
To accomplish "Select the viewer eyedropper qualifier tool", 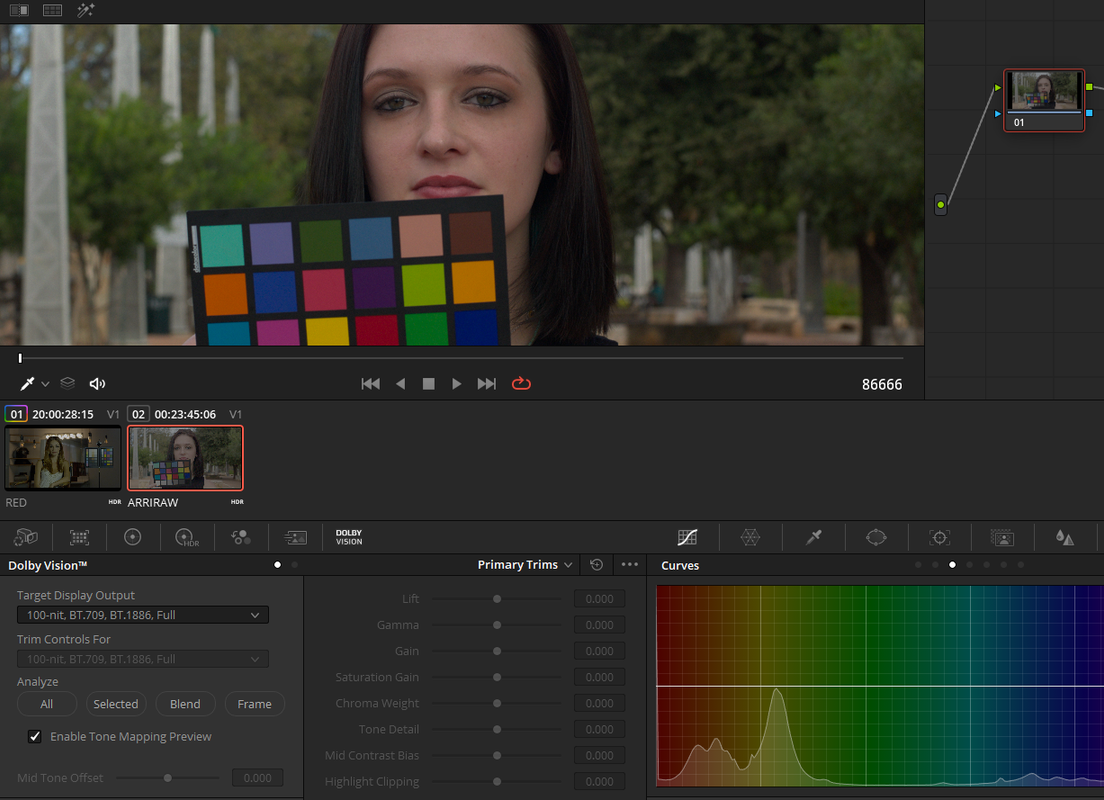I will 27,383.
